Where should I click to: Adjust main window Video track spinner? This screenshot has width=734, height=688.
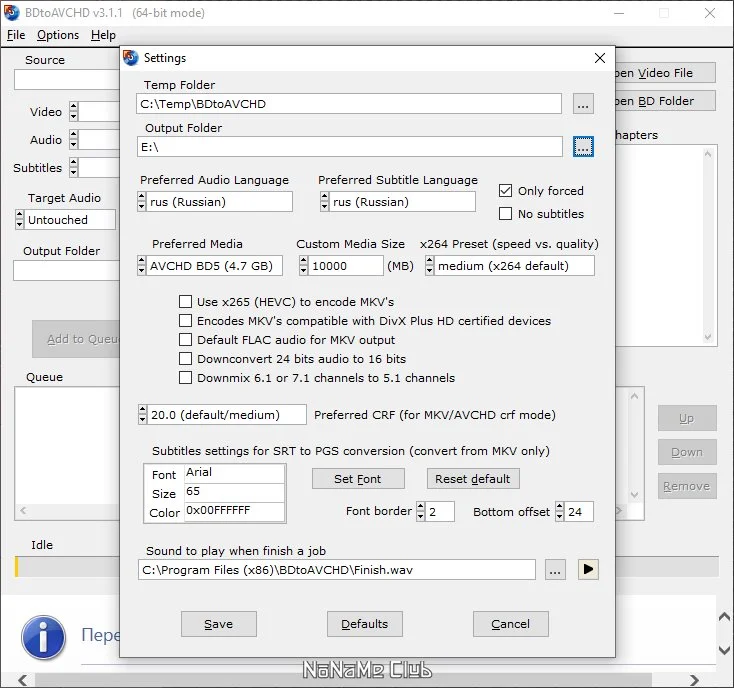[73, 111]
